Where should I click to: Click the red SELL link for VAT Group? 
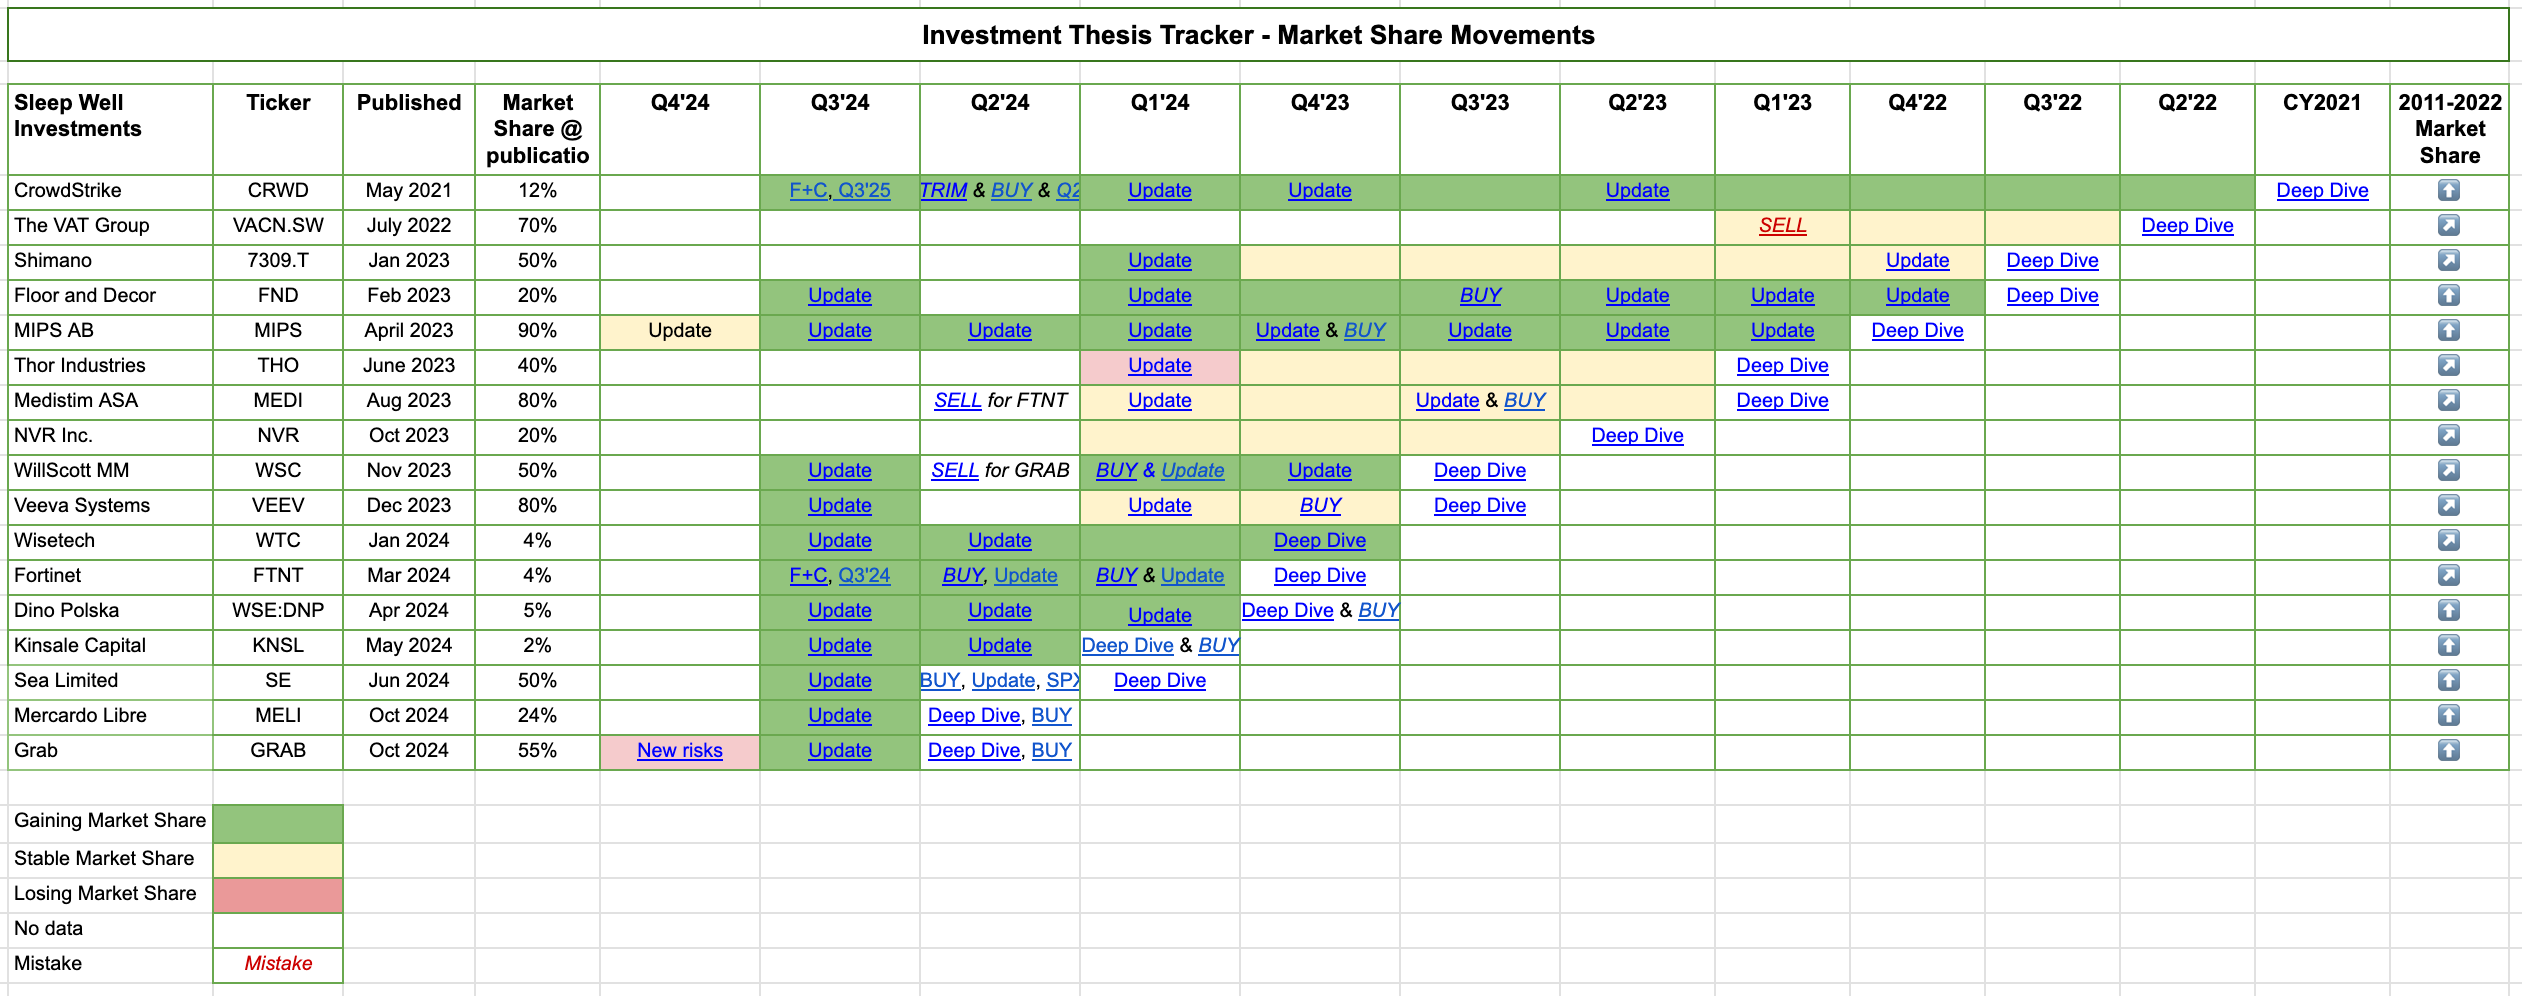point(1782,225)
